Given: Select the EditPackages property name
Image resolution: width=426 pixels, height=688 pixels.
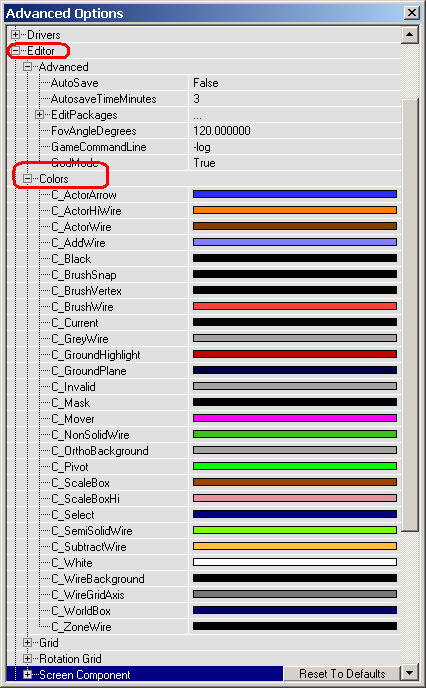Looking at the screenshot, I should [84, 115].
